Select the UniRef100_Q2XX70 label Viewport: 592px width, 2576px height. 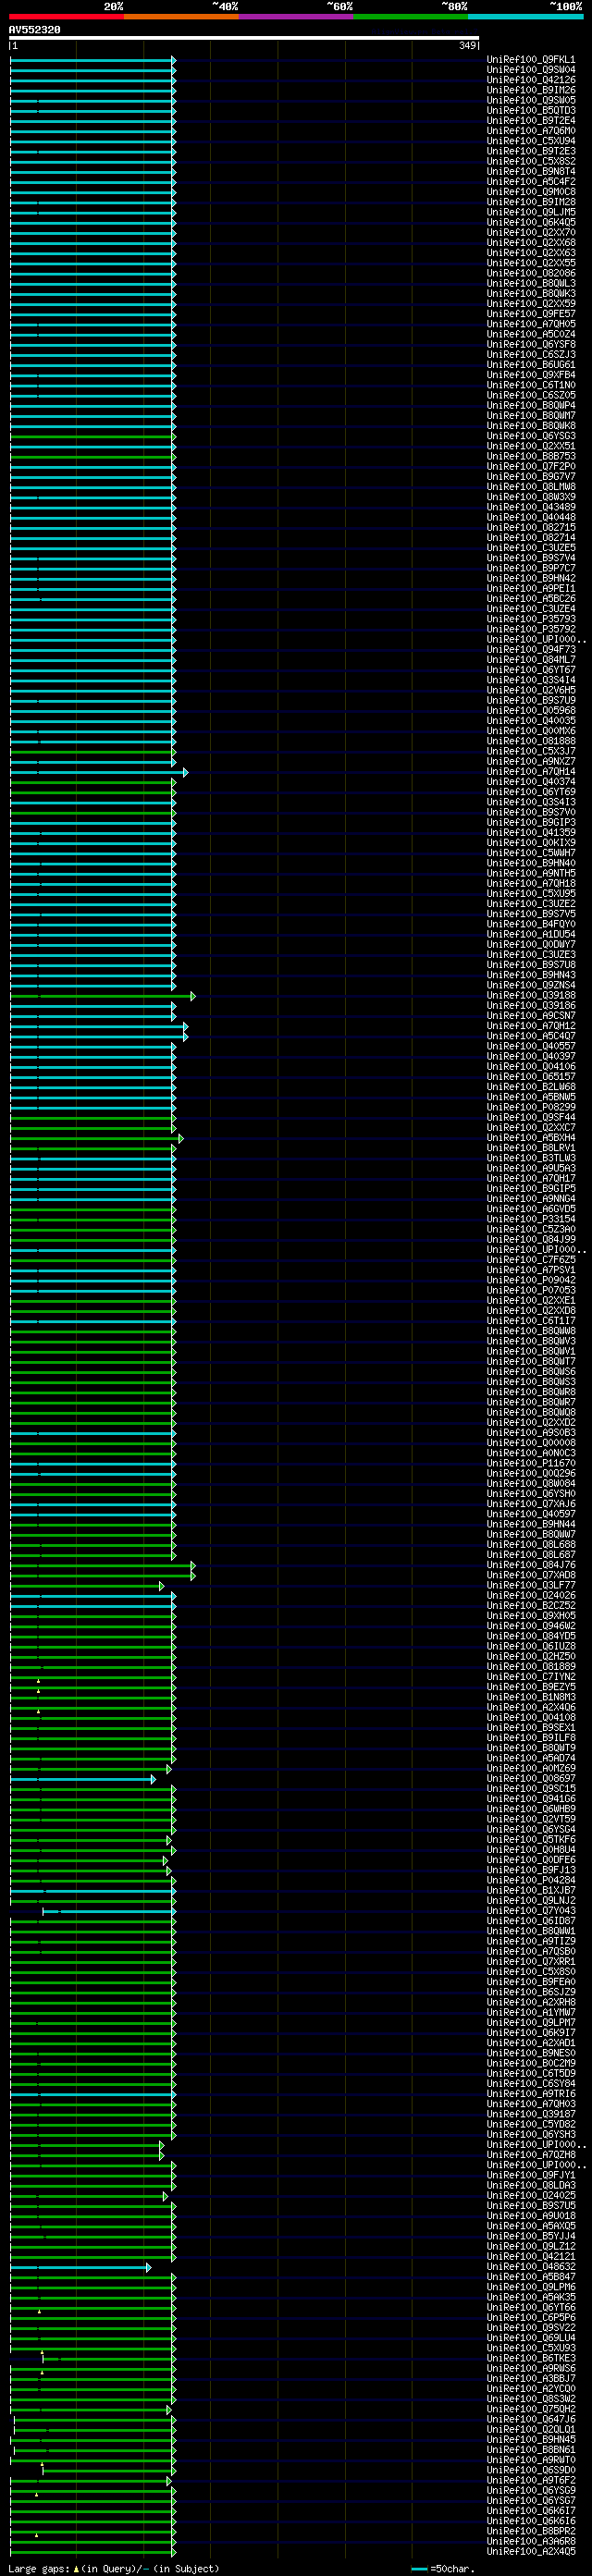tap(531, 233)
